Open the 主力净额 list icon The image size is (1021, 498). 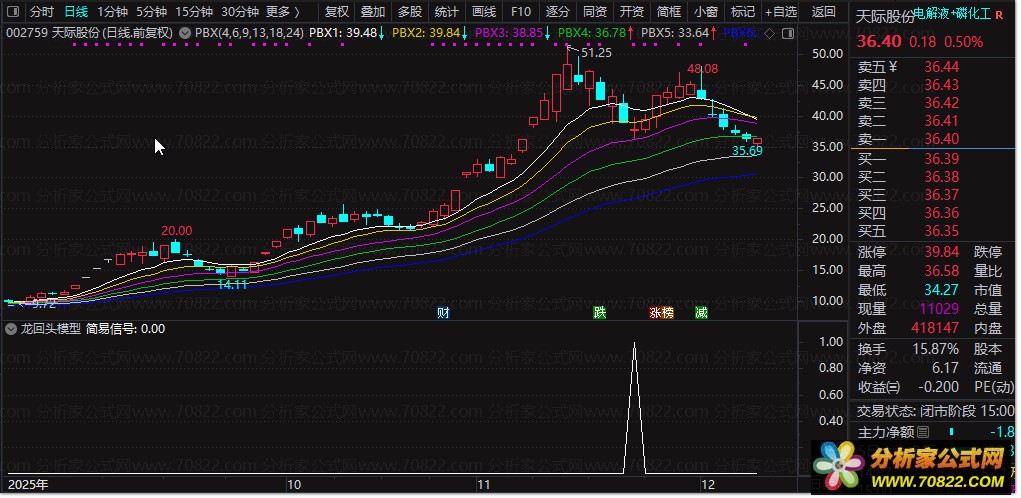coord(923,432)
